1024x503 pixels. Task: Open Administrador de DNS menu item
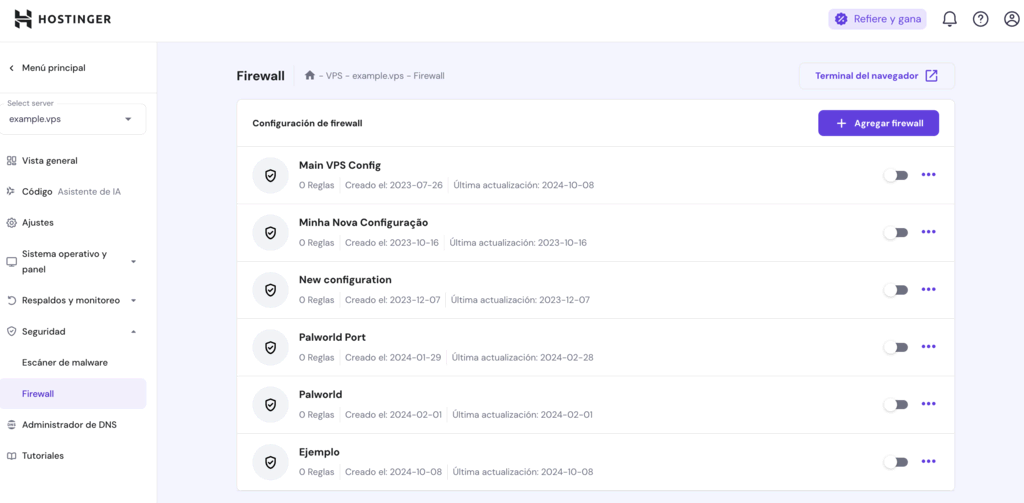click(x=69, y=424)
